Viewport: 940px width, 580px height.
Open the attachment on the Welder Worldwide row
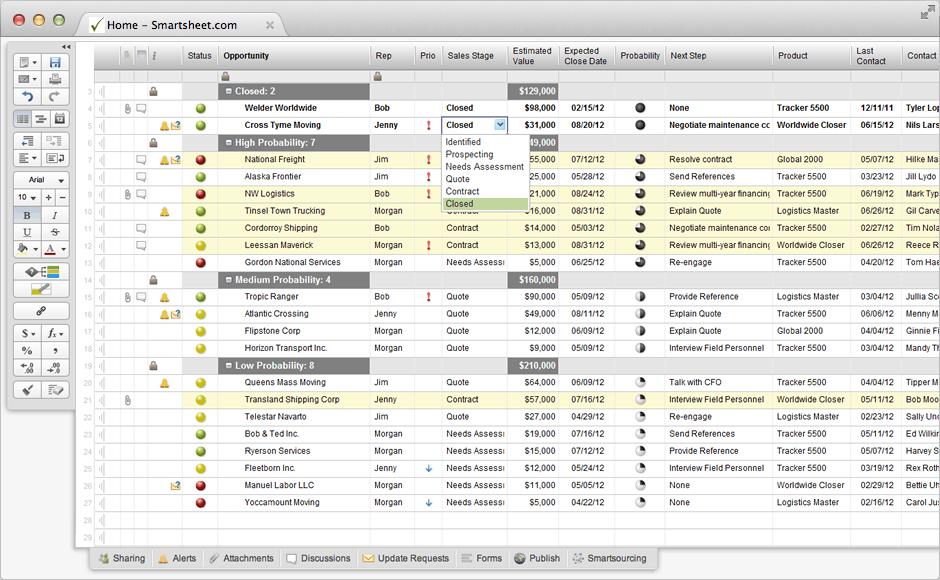tap(127, 108)
